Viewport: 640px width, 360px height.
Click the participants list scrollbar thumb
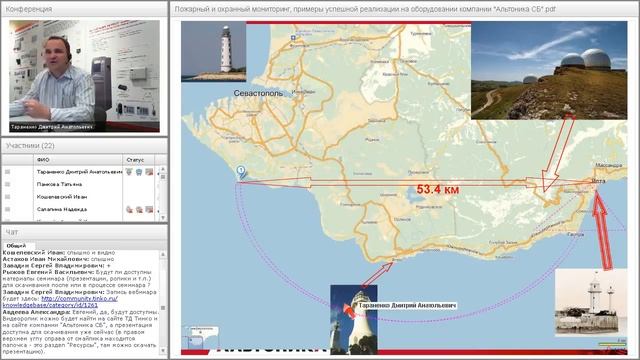pyautogui.click(x=162, y=177)
